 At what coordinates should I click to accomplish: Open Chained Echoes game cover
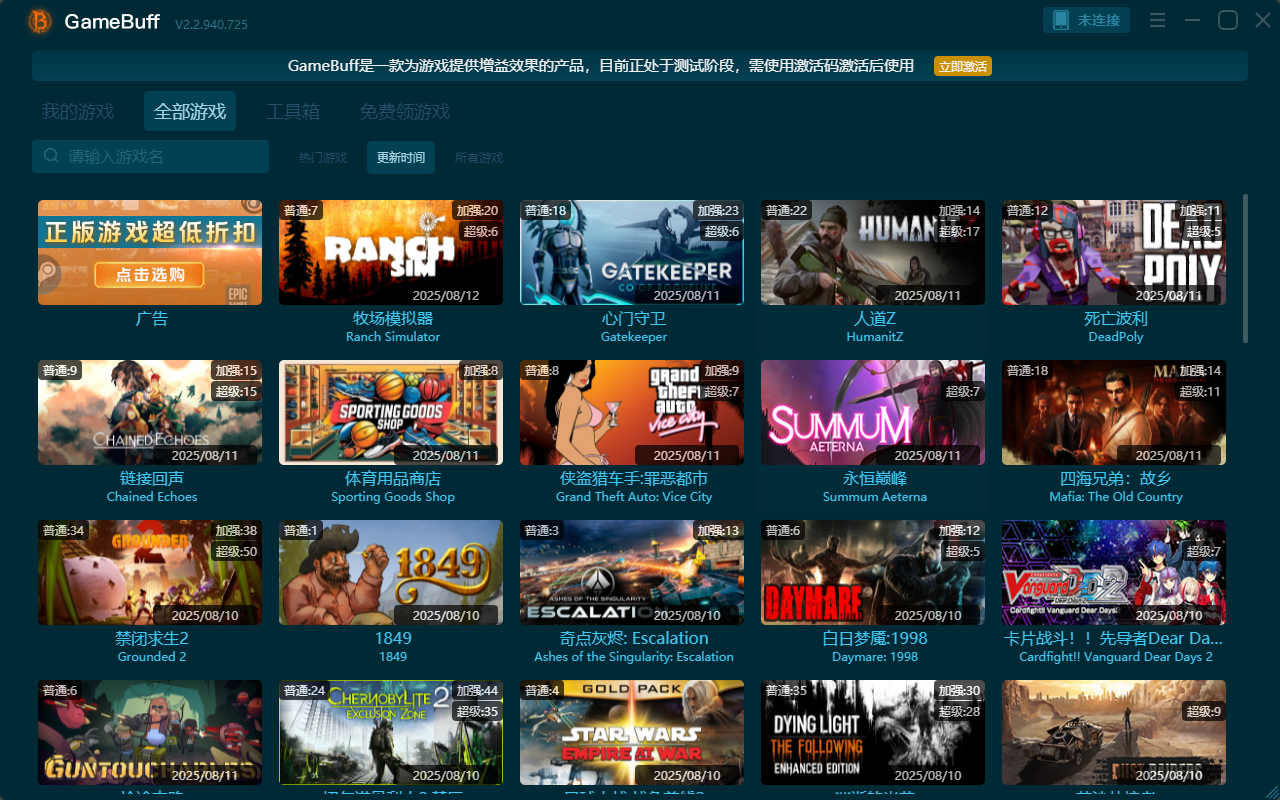pos(150,412)
